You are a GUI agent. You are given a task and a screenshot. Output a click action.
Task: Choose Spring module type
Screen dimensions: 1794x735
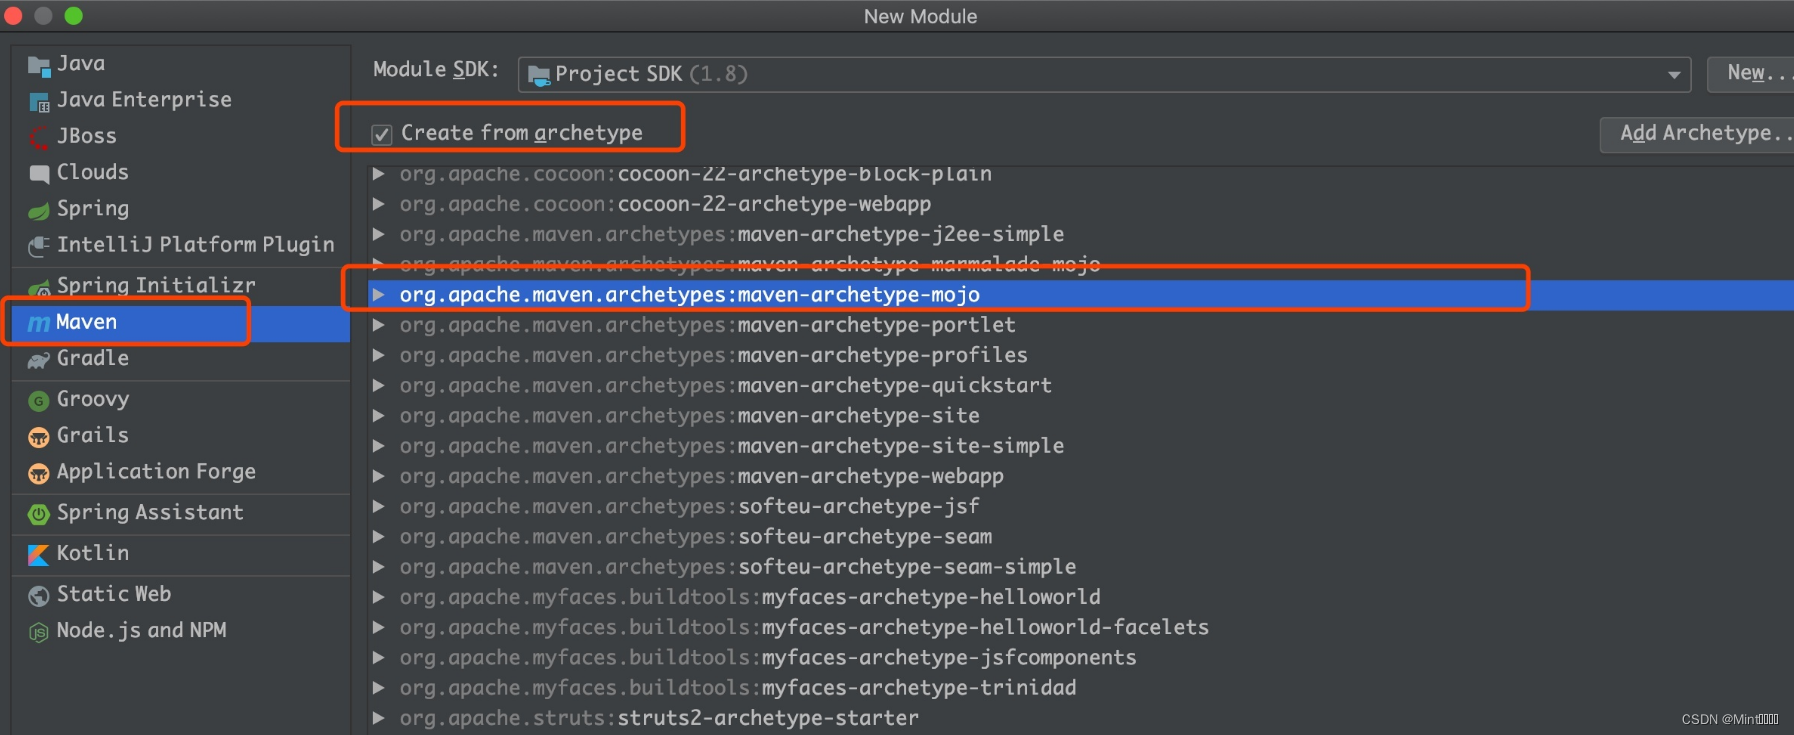click(181, 209)
